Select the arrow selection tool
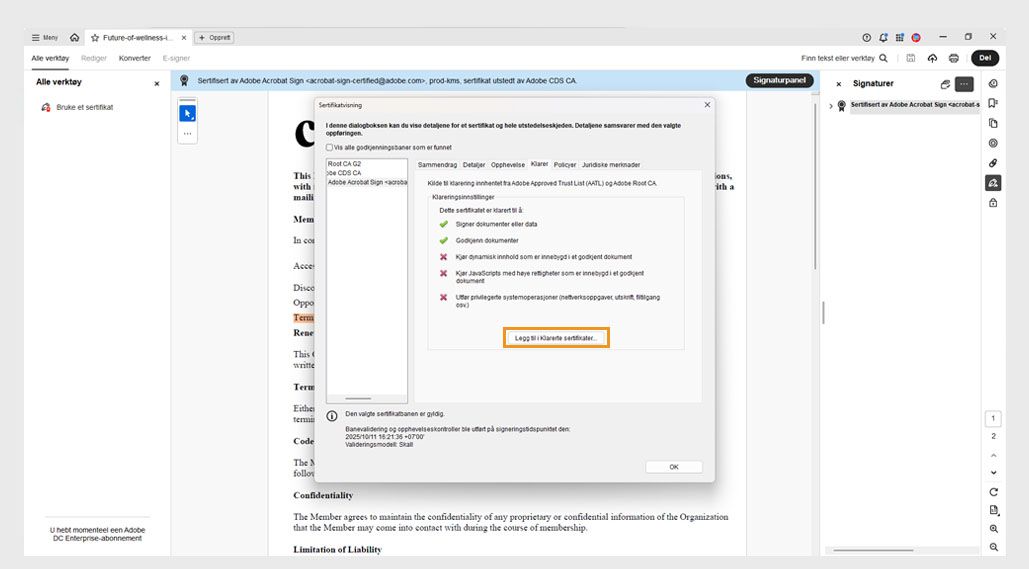Viewport: 1029px width, 569px height. click(x=188, y=114)
